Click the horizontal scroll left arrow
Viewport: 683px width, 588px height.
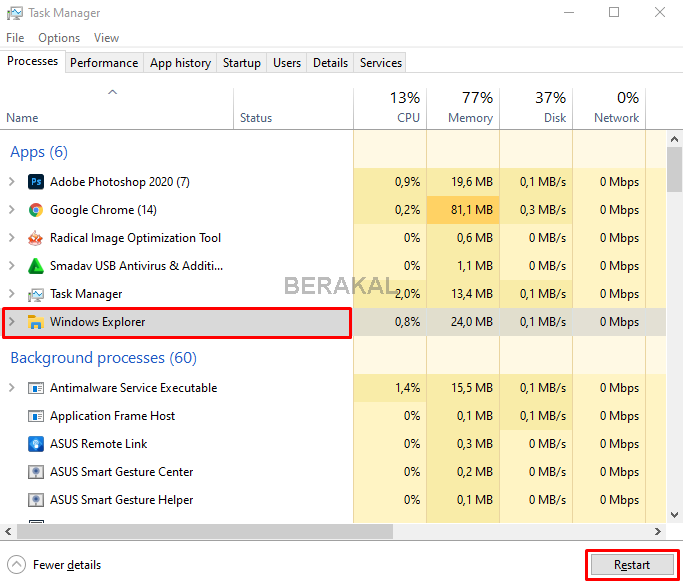8,531
